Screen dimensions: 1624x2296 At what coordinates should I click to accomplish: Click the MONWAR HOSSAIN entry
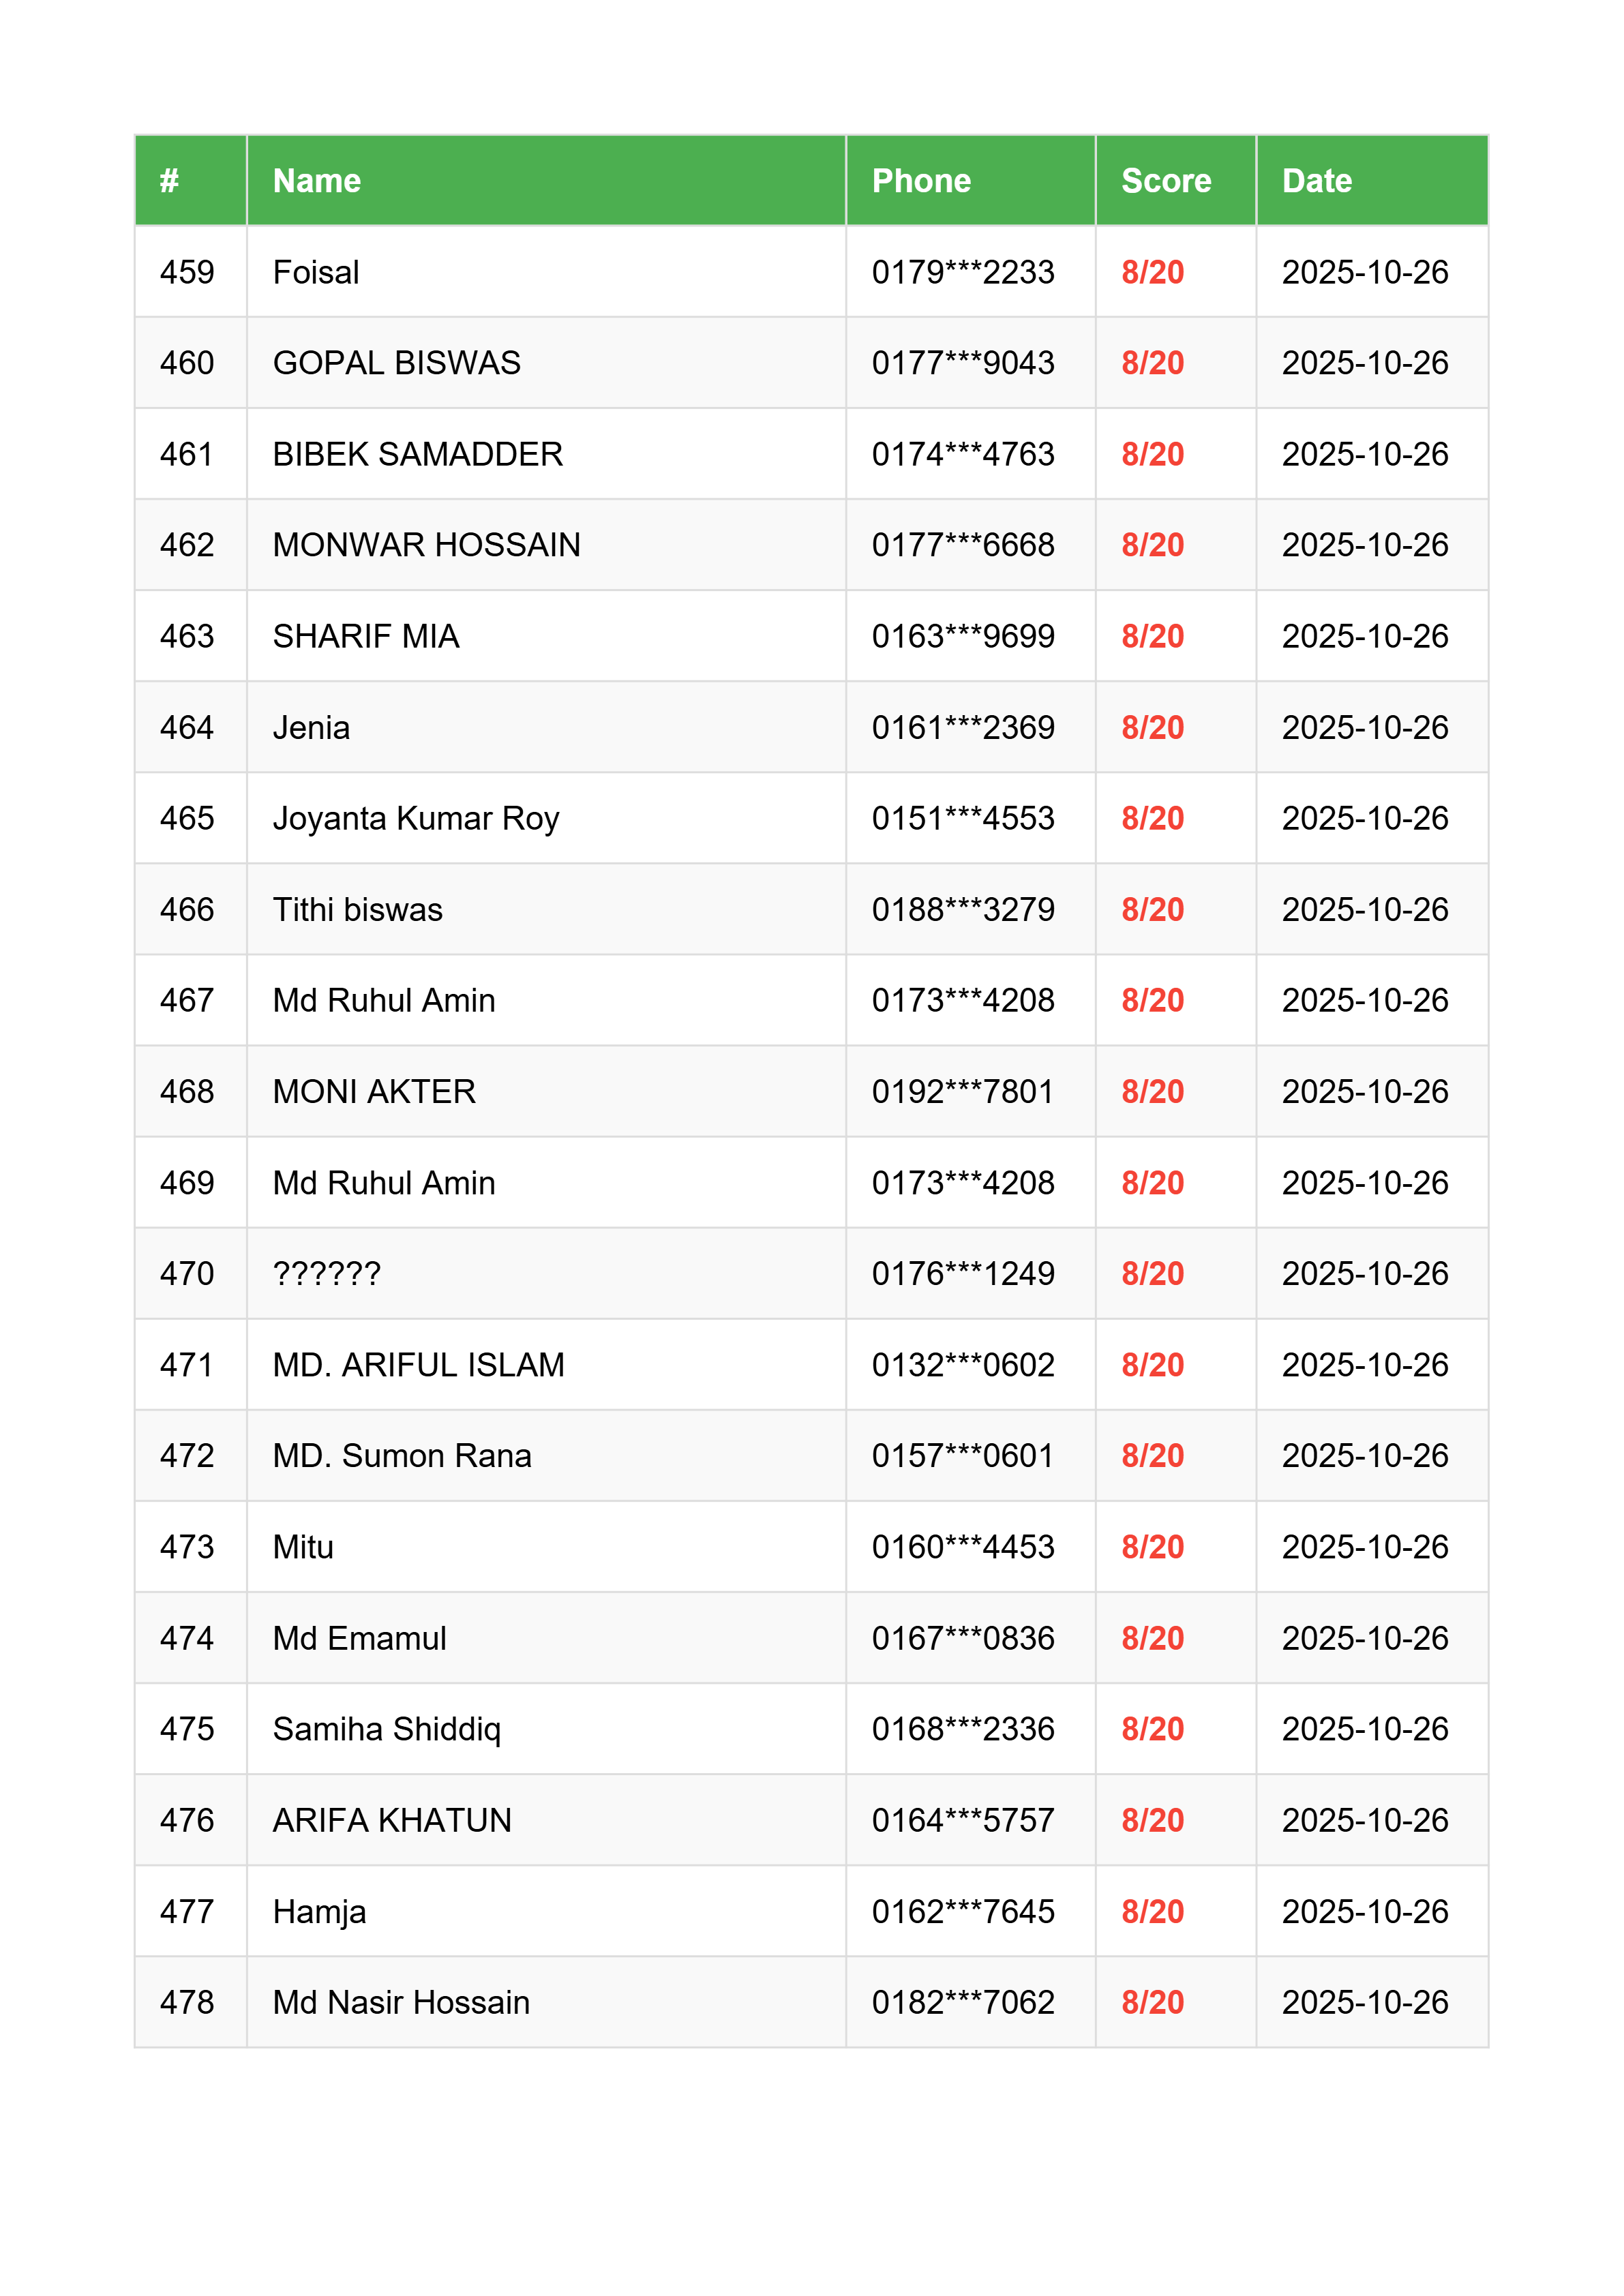coord(426,545)
